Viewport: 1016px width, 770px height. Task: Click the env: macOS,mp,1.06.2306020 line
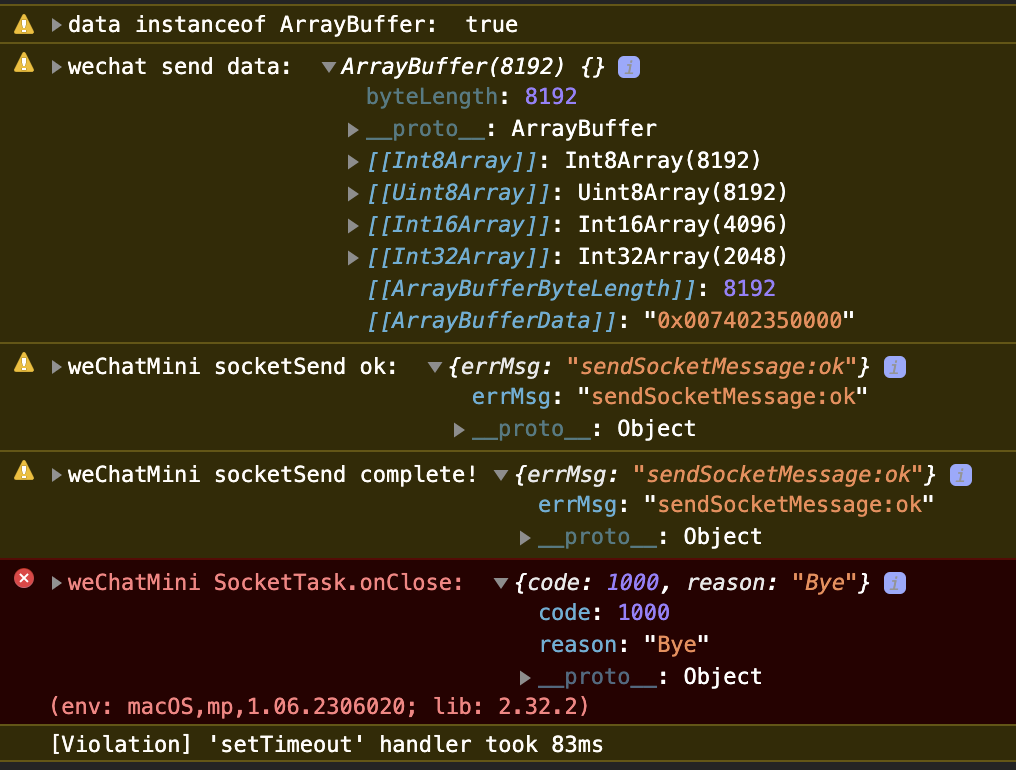point(319,706)
